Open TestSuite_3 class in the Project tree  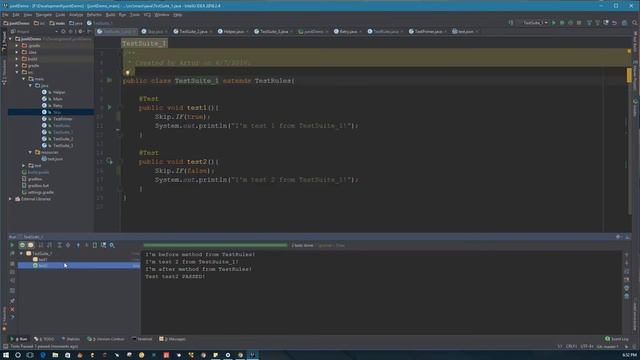point(63,145)
